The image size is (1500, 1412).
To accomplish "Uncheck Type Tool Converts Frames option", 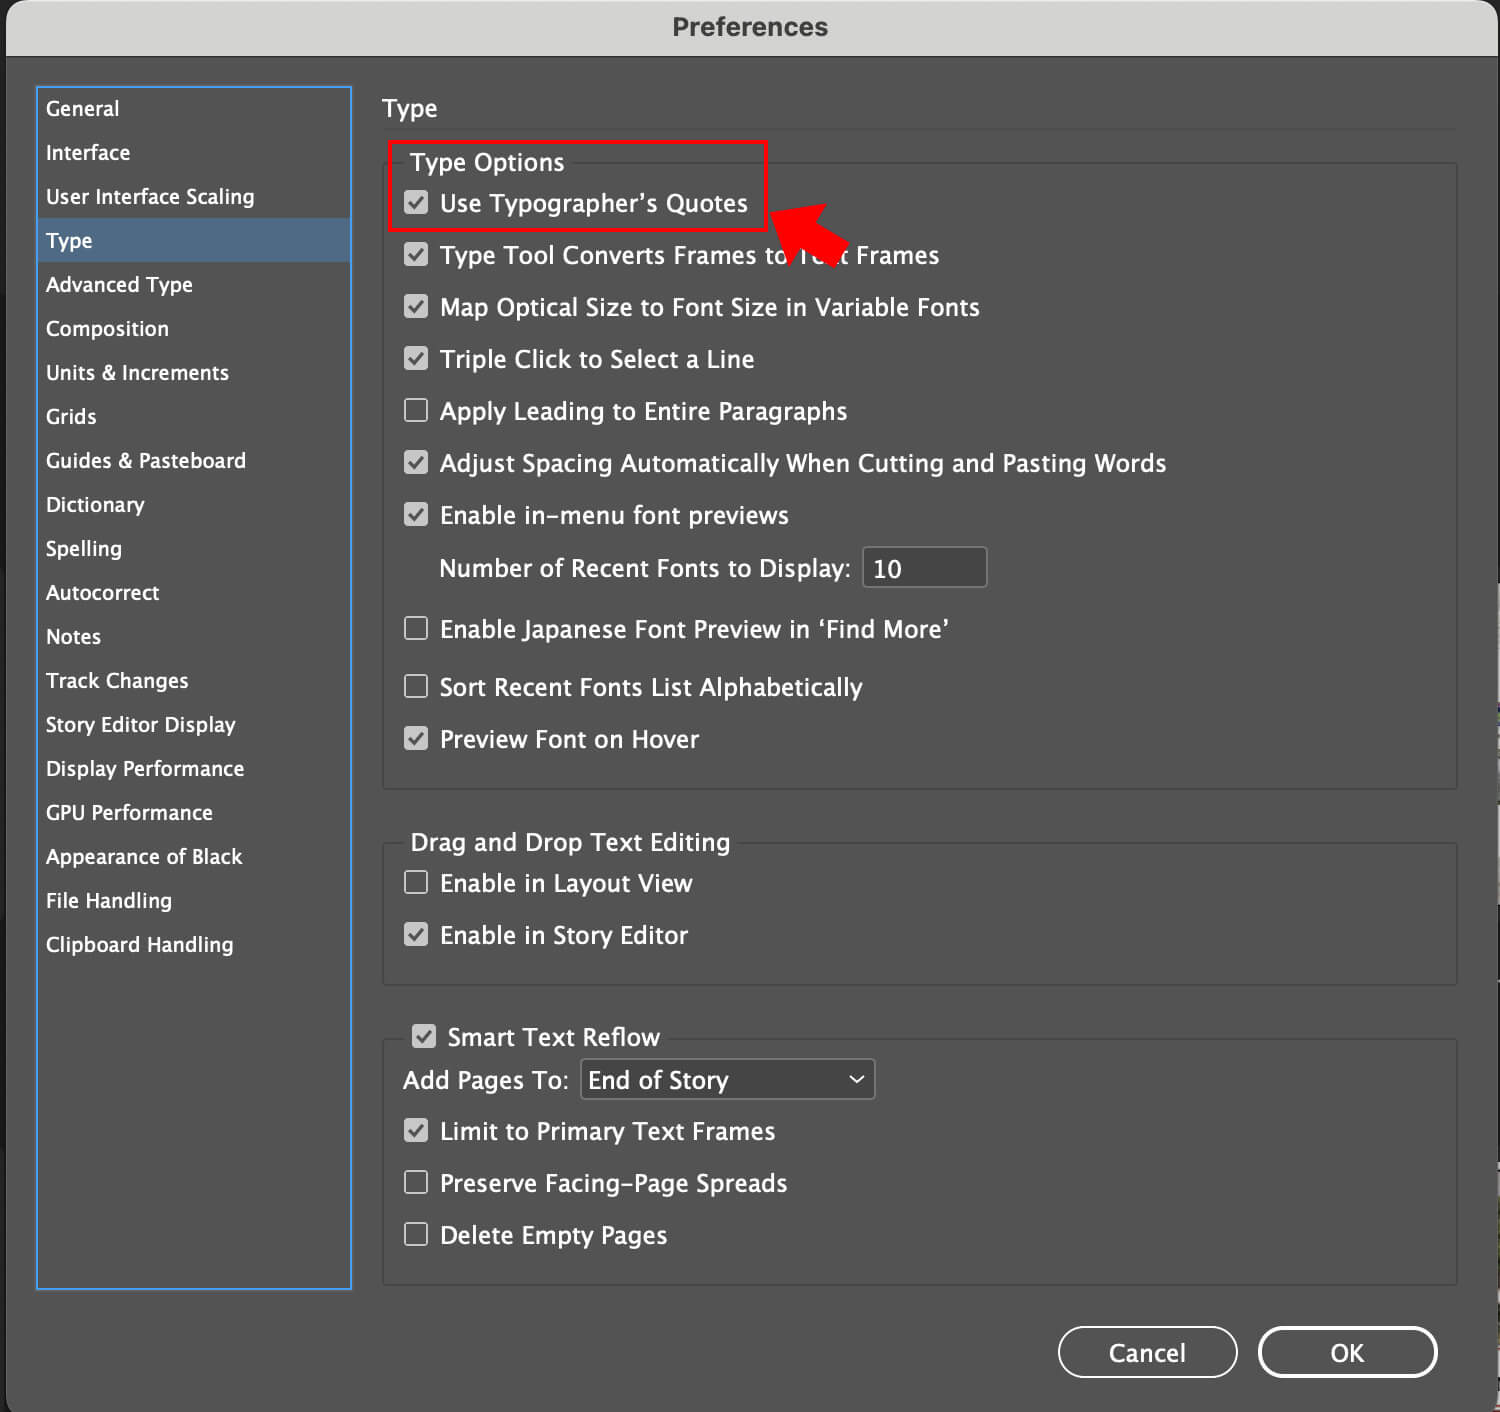I will pos(416,255).
